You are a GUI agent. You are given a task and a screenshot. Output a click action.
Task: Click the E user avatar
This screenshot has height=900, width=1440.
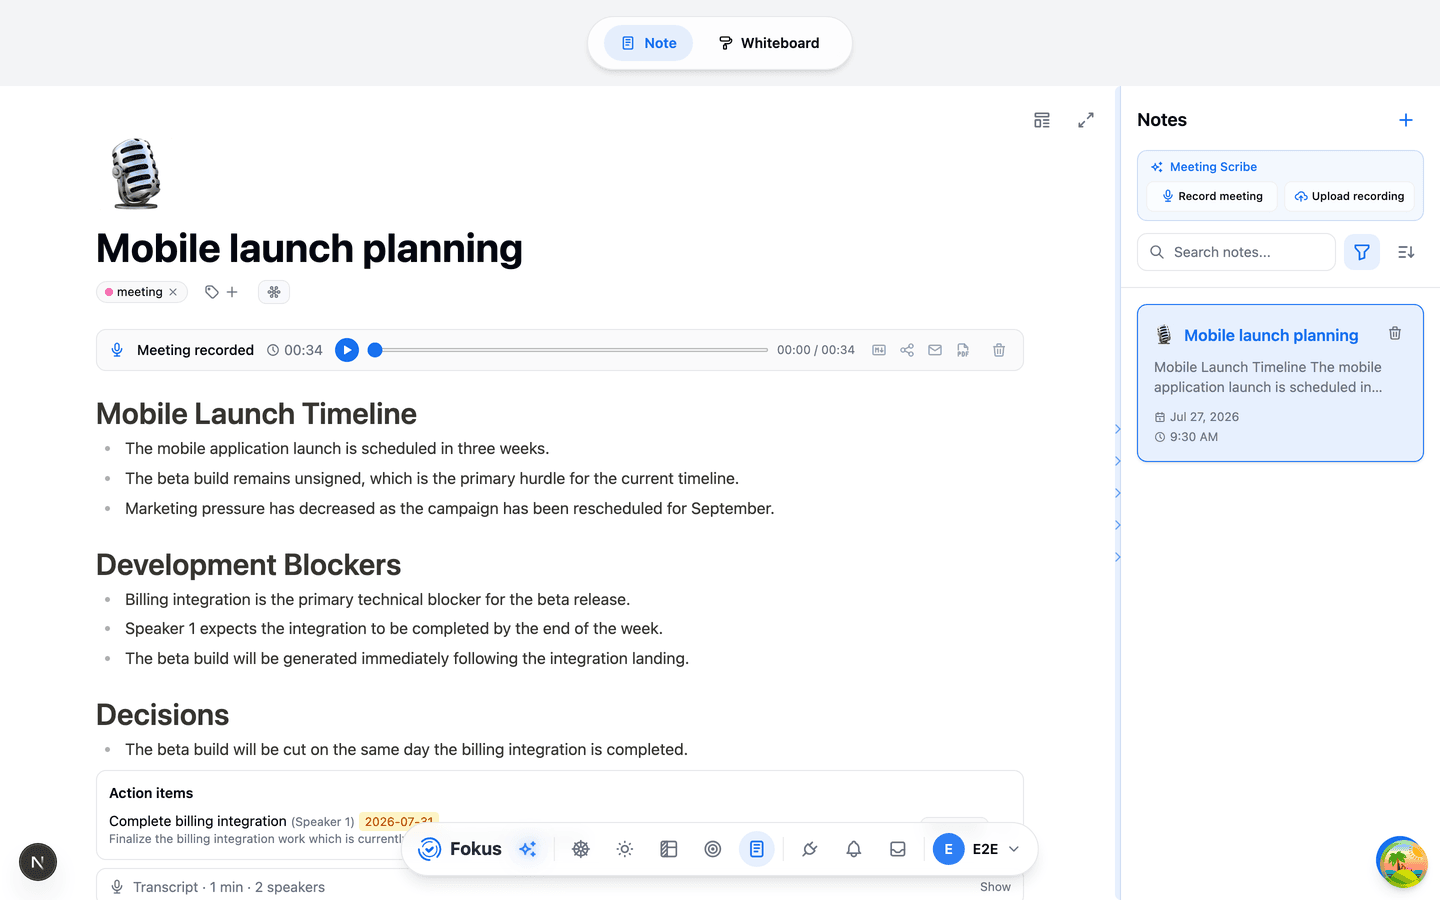pyautogui.click(x=949, y=849)
